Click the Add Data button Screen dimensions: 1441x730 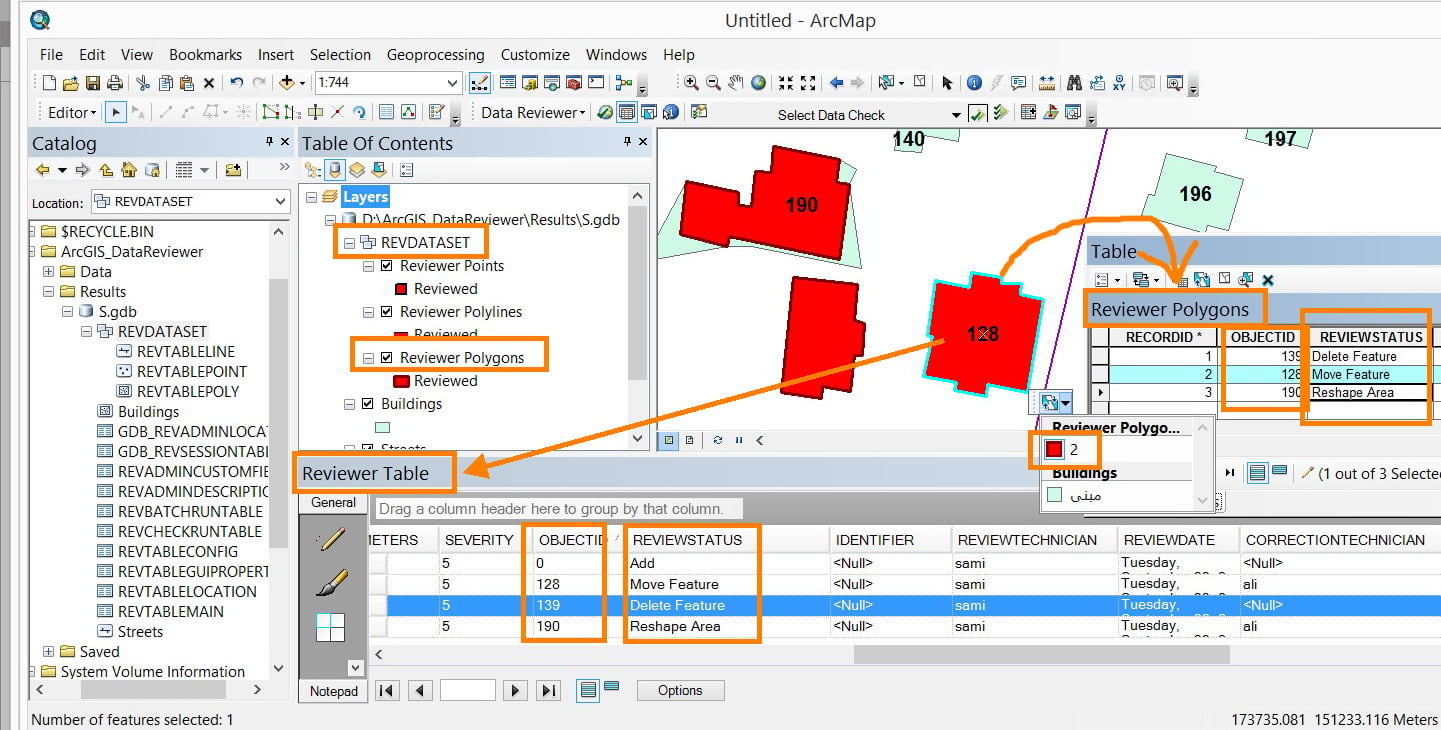(287, 83)
